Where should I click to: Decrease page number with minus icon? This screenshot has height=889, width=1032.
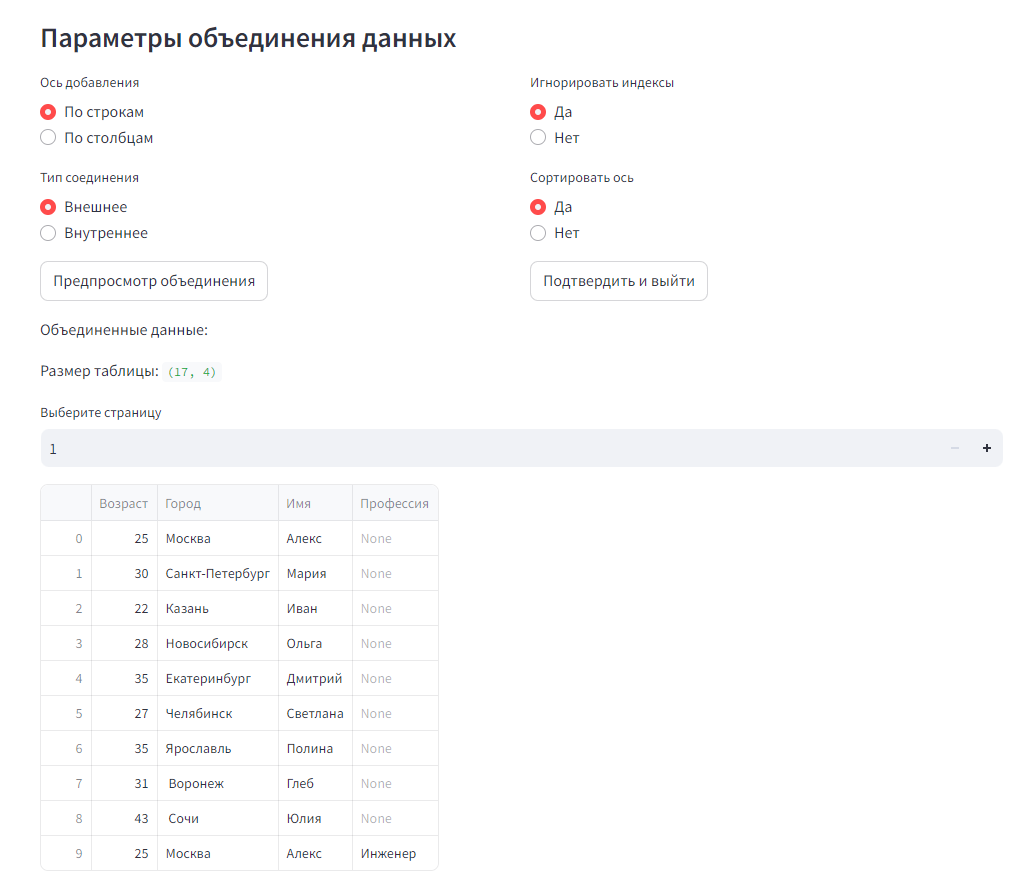pyautogui.click(x=955, y=448)
